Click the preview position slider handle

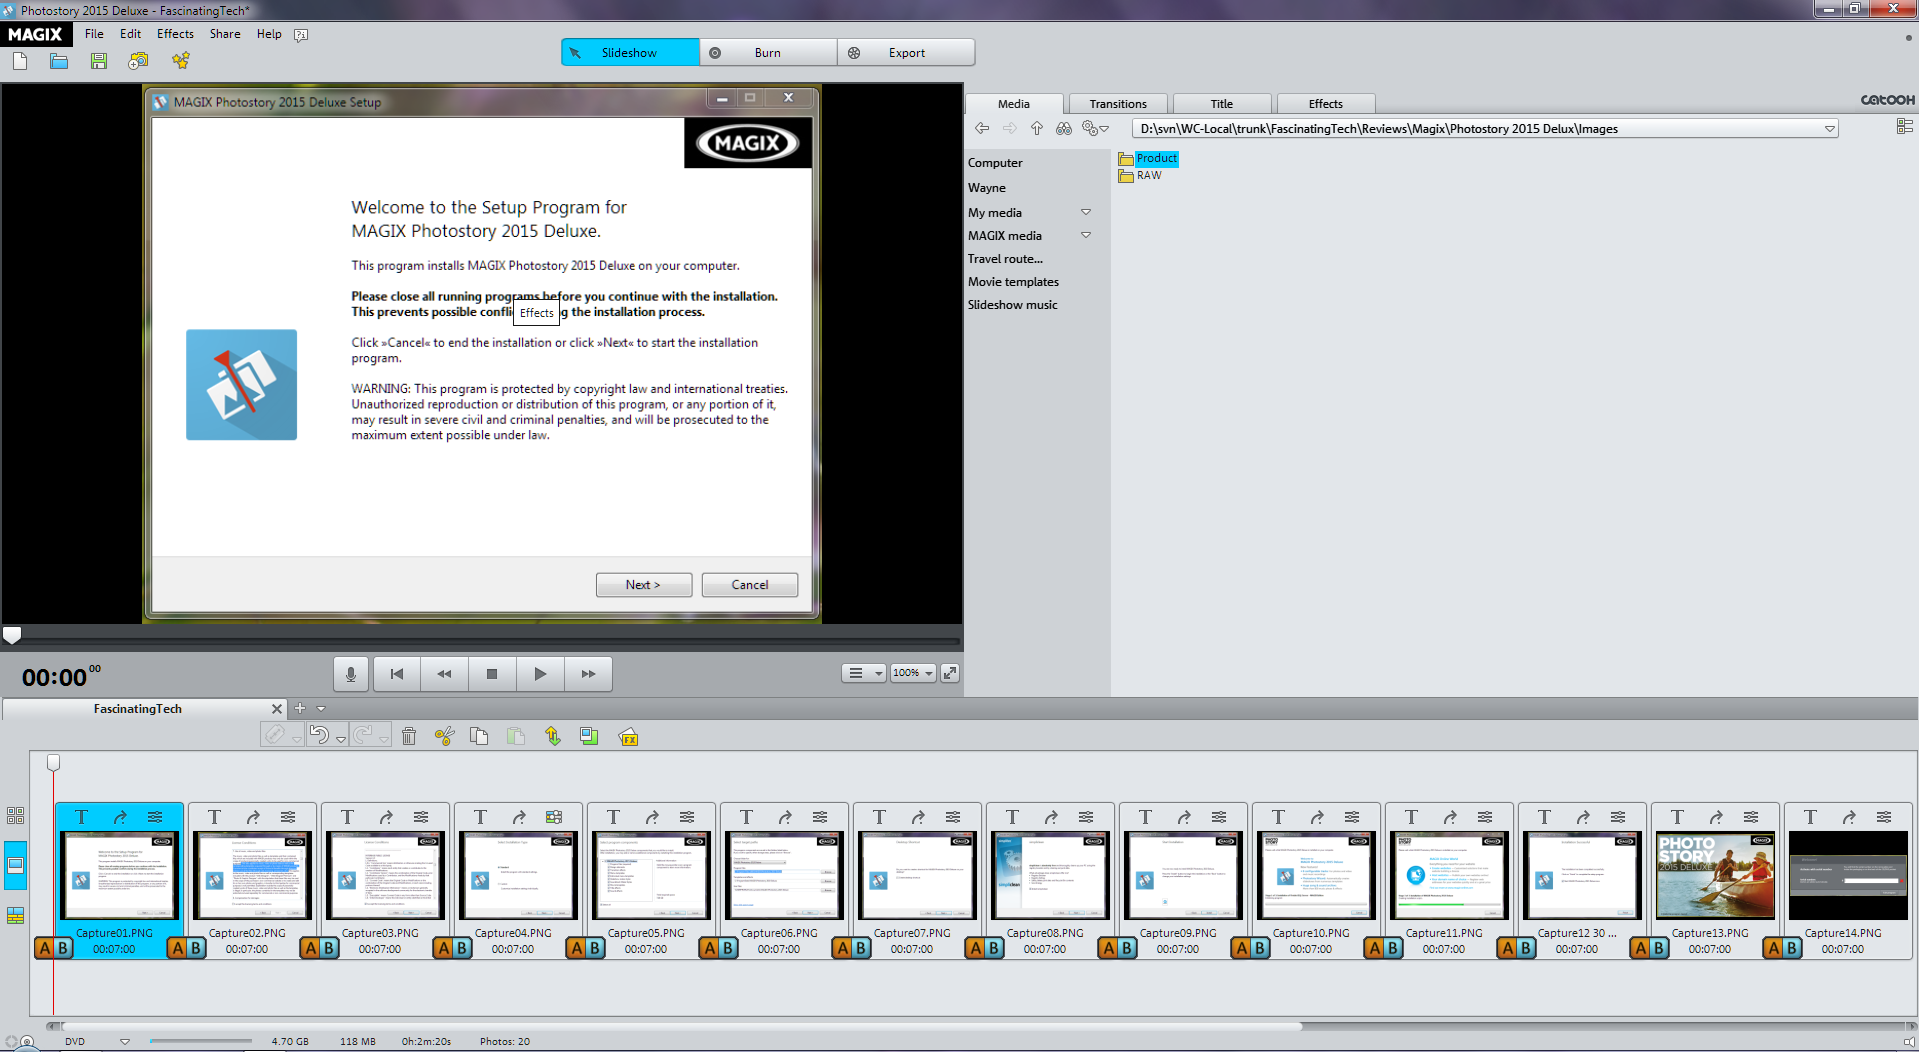coord(12,635)
